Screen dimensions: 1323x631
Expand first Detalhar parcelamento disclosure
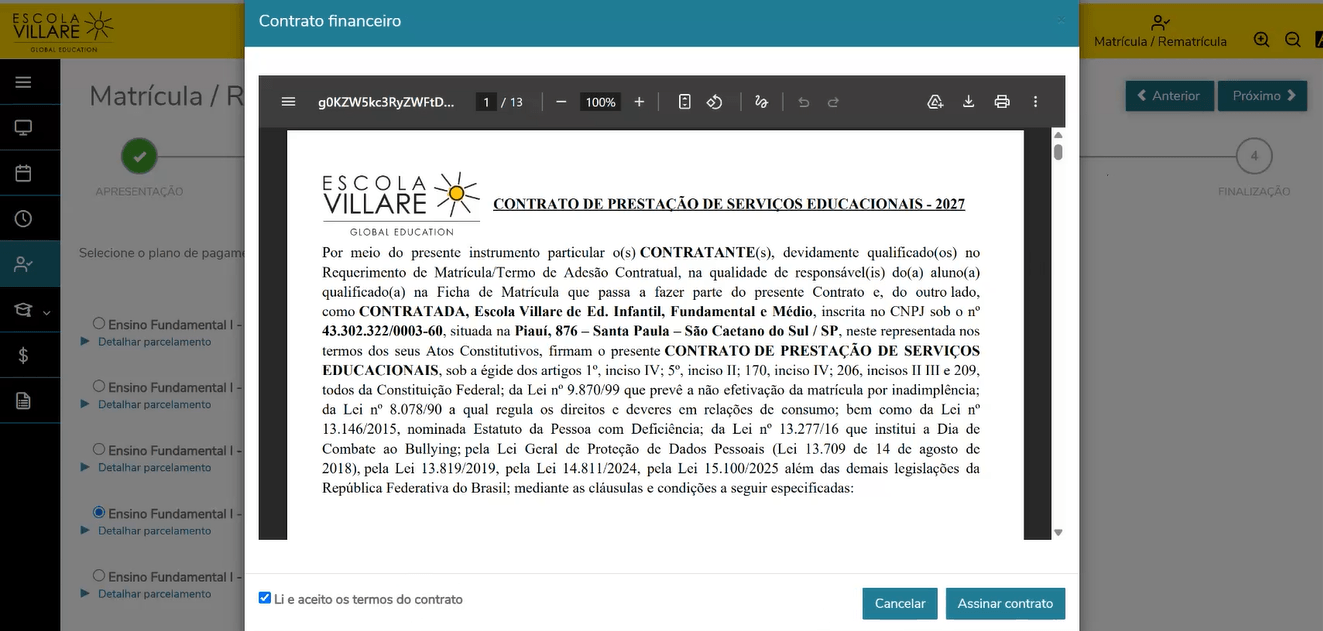(x=146, y=342)
